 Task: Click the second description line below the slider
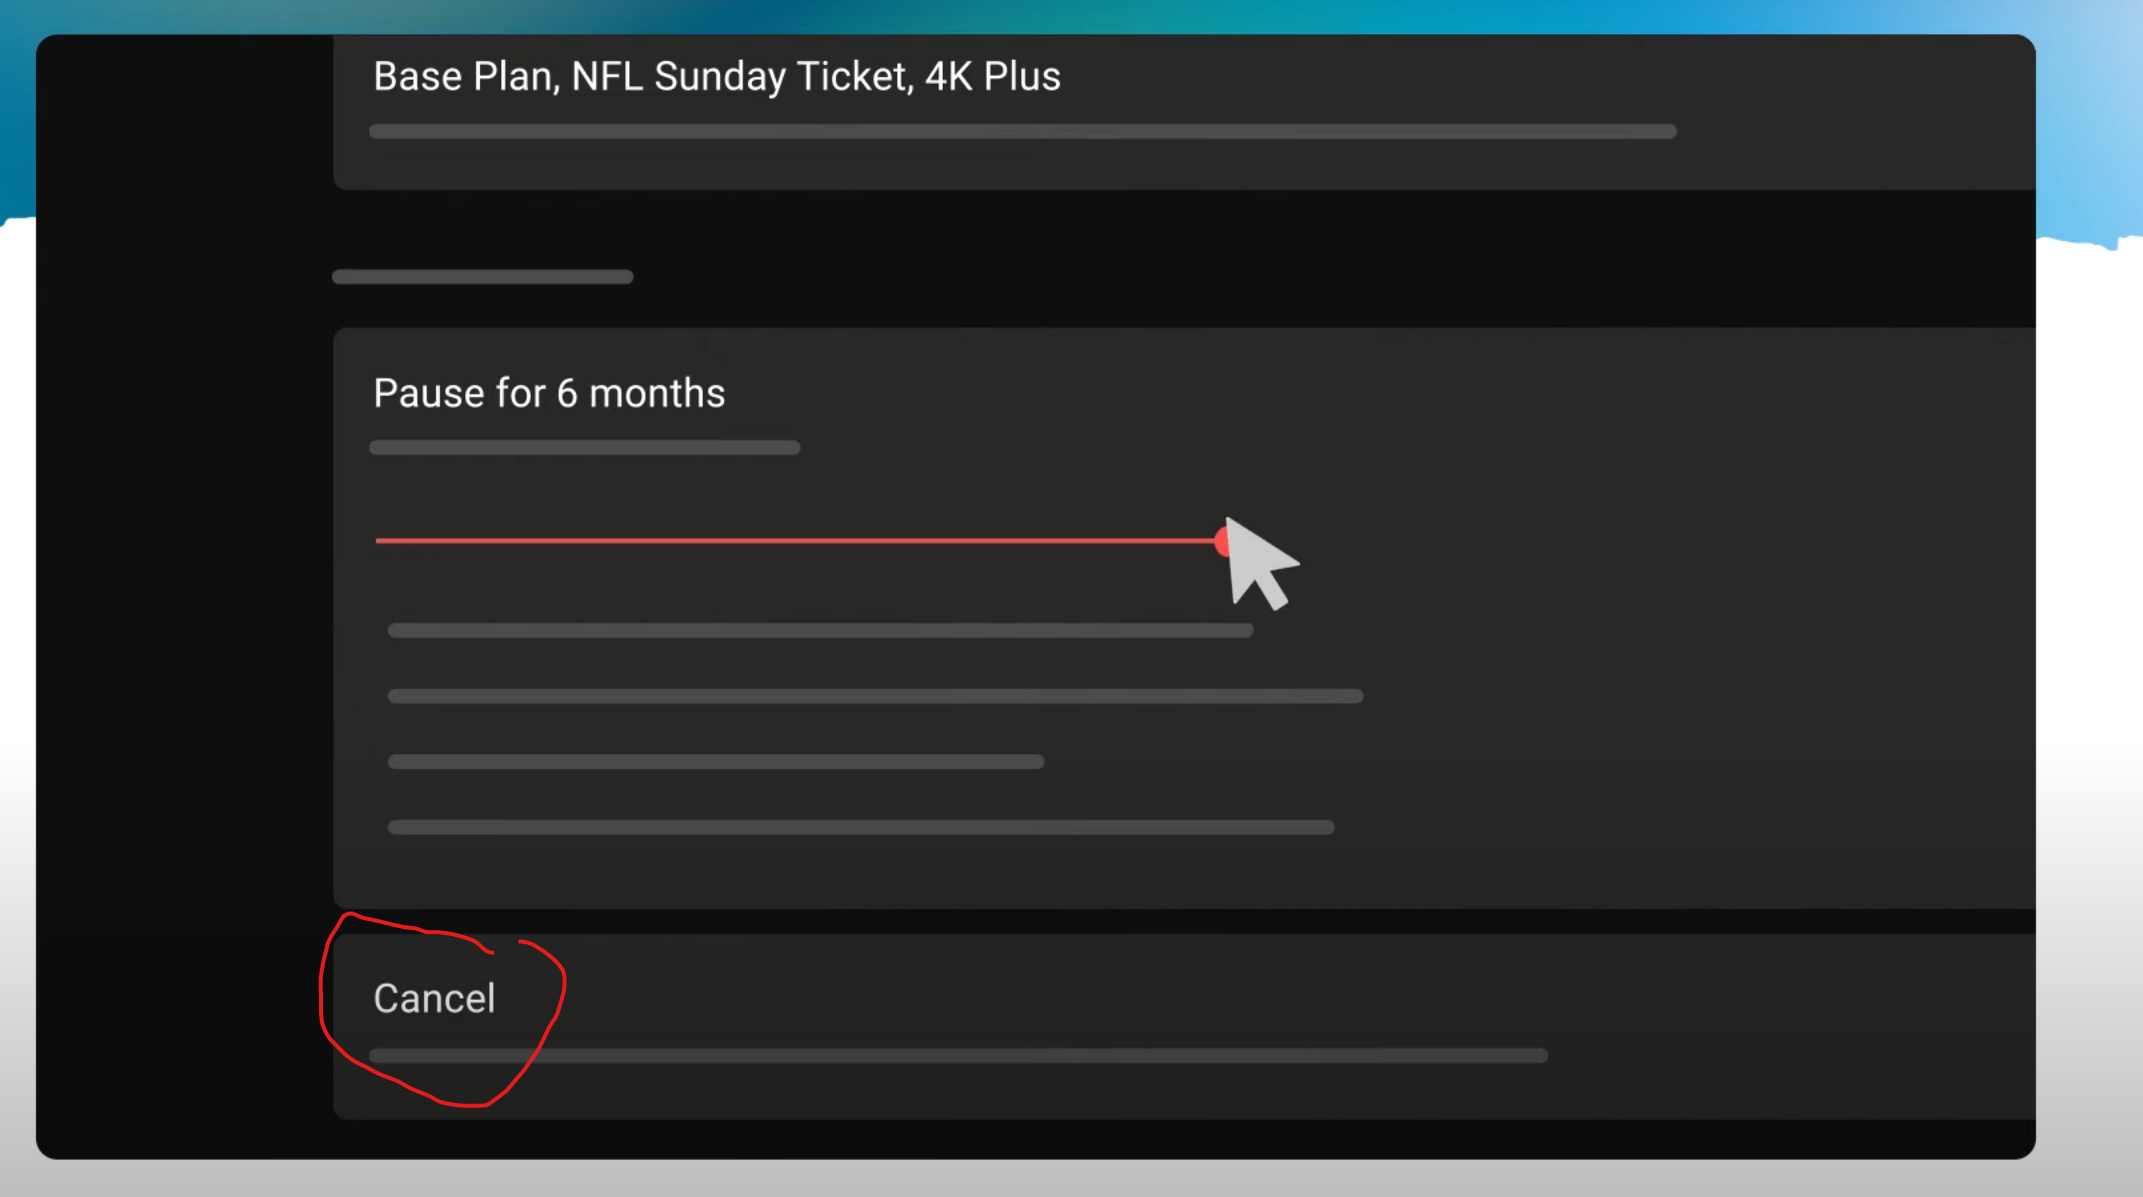pyautogui.click(x=874, y=695)
